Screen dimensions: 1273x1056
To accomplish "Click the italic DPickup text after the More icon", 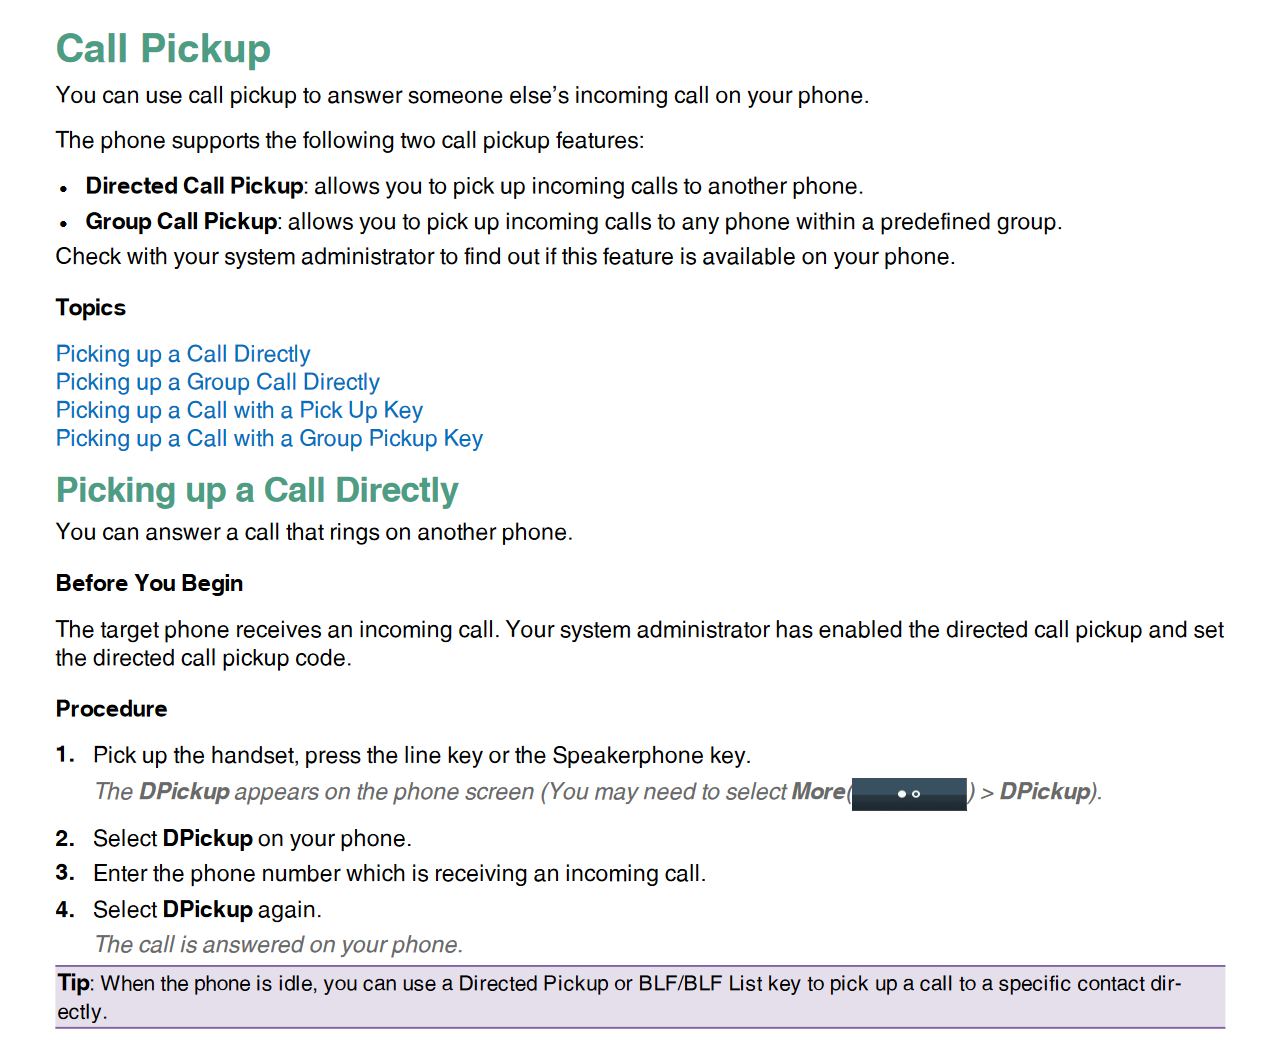I will 1045,792.
